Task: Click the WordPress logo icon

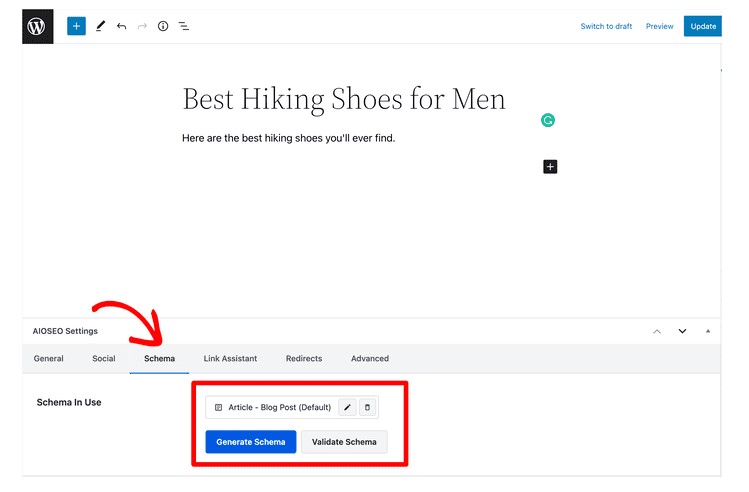Action: click(x=37, y=26)
